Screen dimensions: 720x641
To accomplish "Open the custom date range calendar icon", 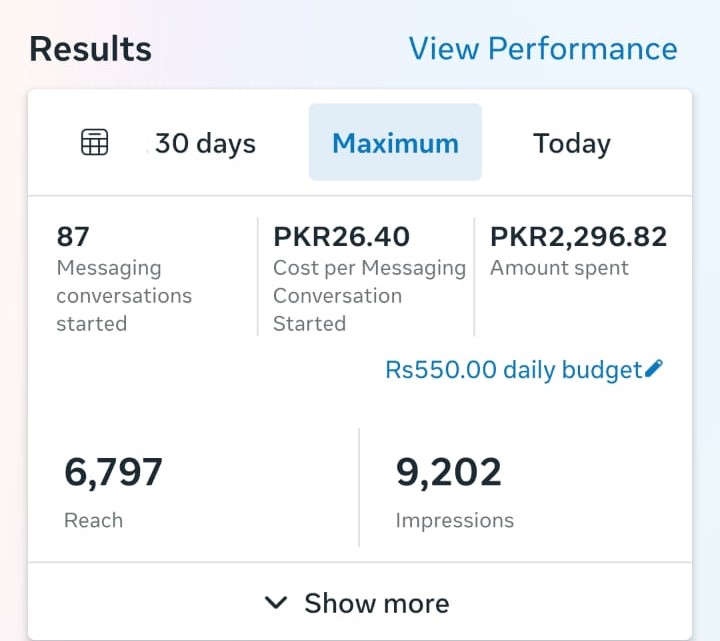I will pyautogui.click(x=94, y=143).
